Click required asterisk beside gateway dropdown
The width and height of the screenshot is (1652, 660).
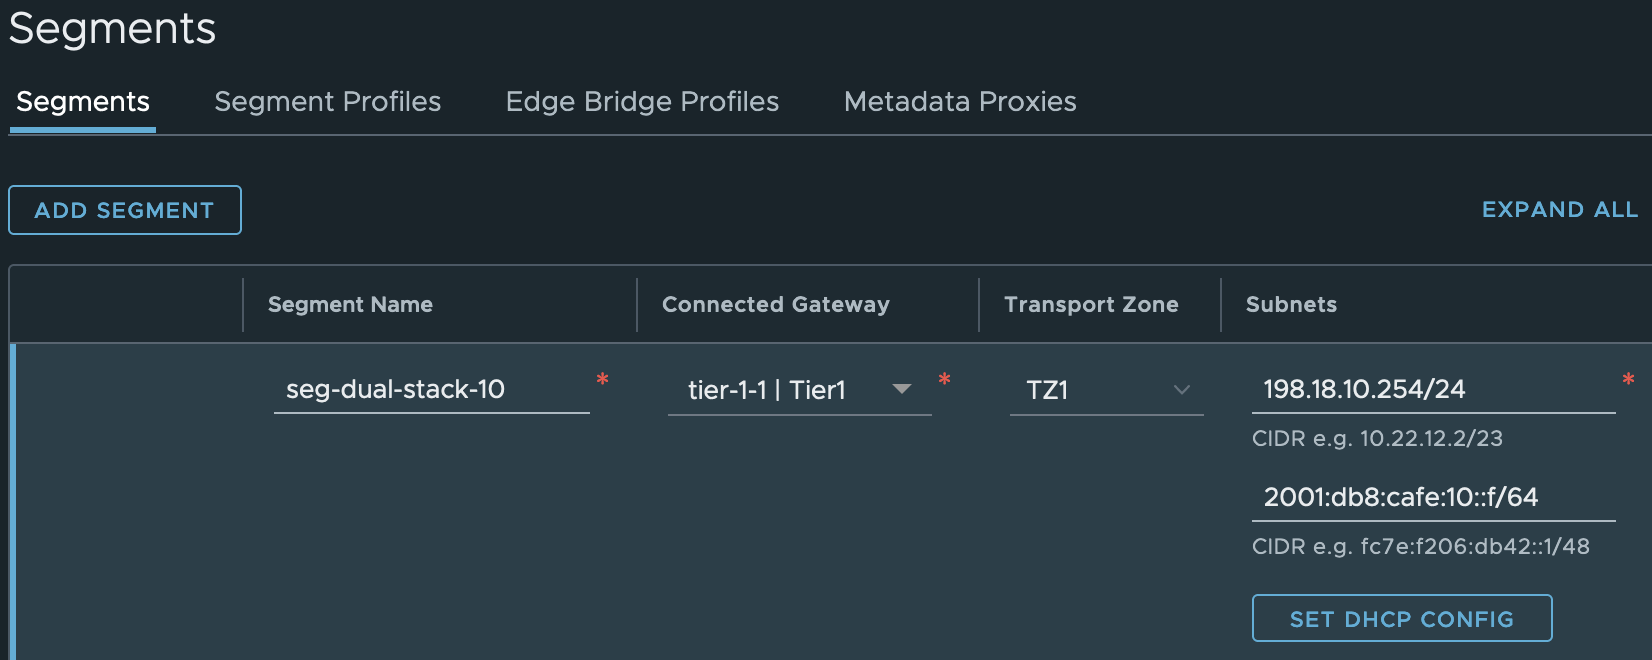[x=944, y=379]
